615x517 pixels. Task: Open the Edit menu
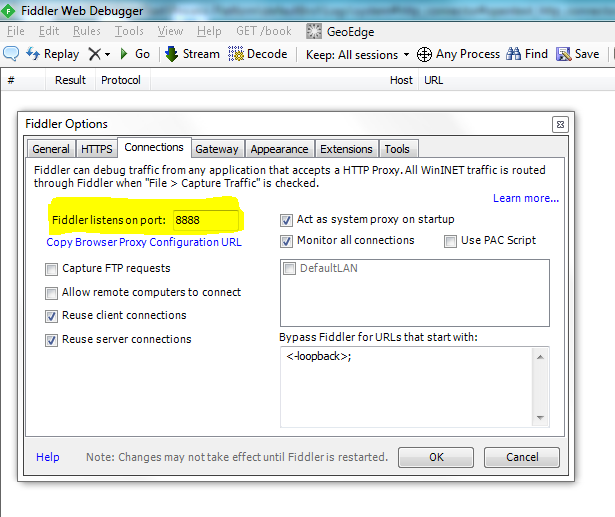click(49, 31)
